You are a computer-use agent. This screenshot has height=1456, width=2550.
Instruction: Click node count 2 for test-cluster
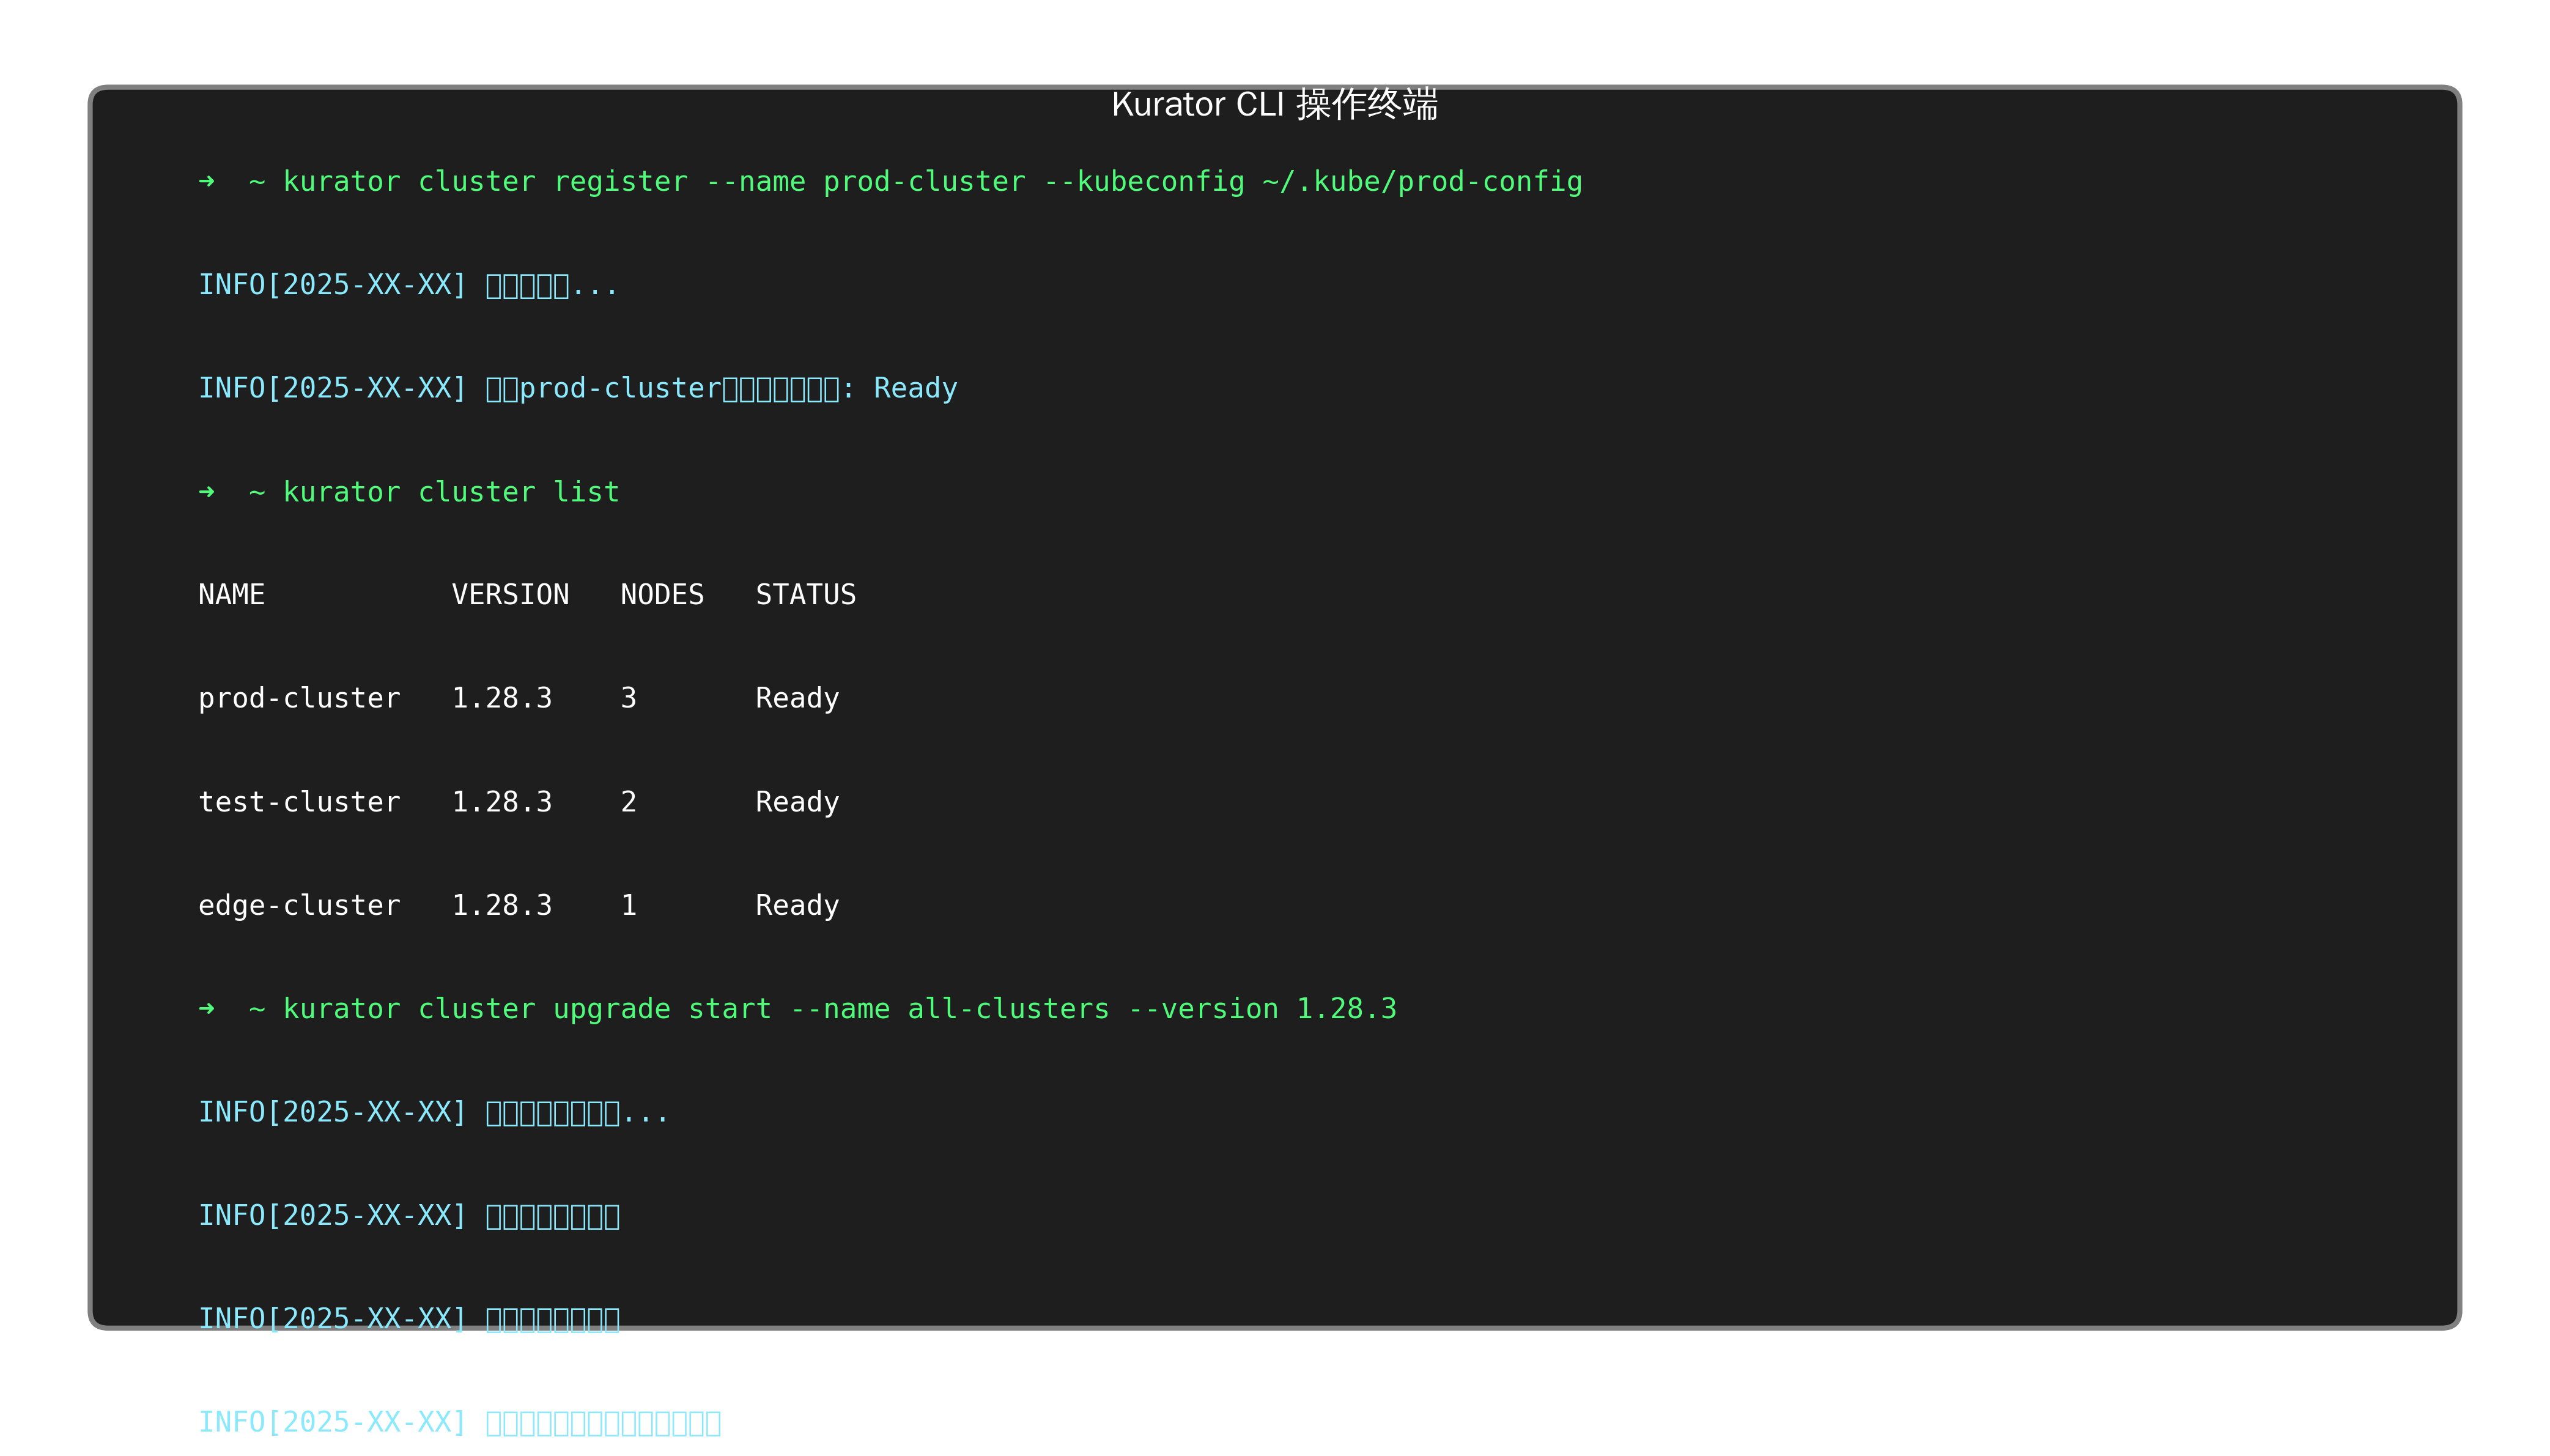point(628,802)
